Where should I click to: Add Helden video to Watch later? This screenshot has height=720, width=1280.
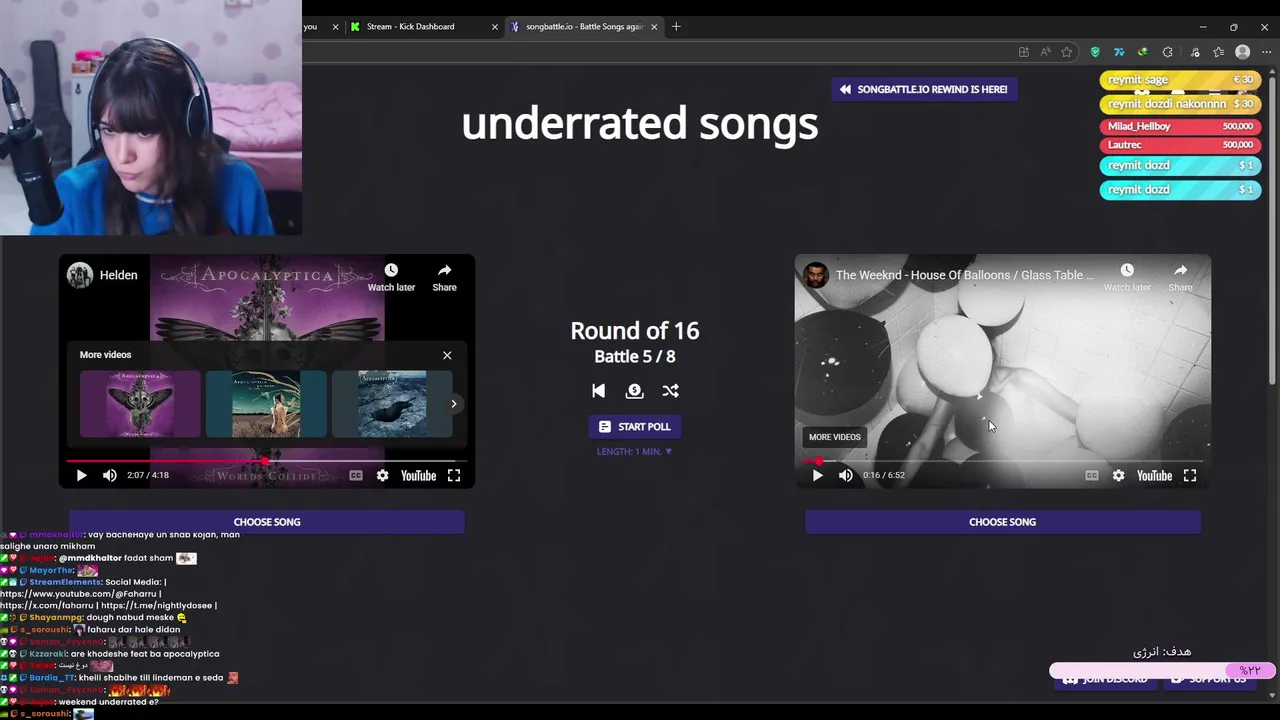click(391, 277)
